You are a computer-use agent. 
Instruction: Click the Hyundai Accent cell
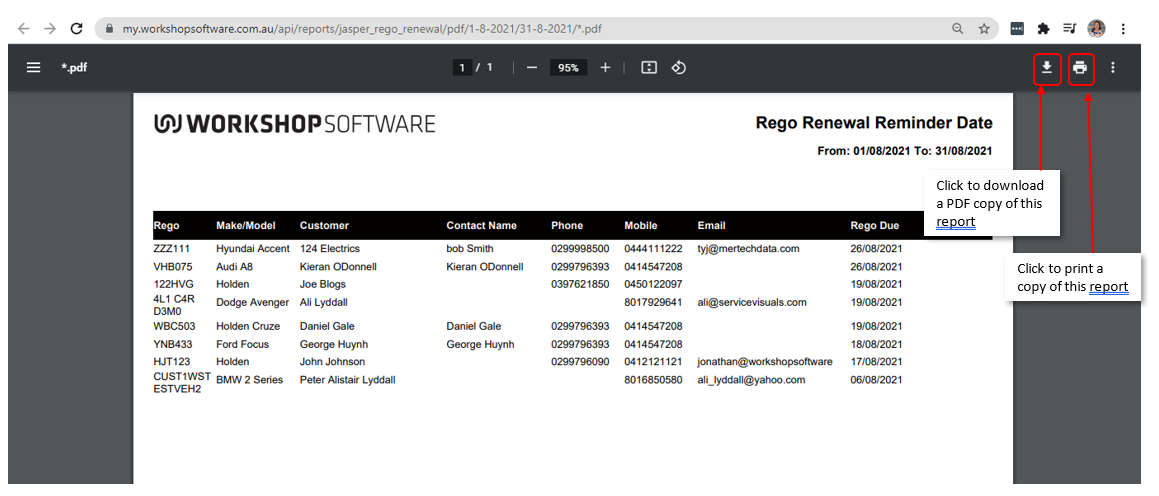point(253,249)
